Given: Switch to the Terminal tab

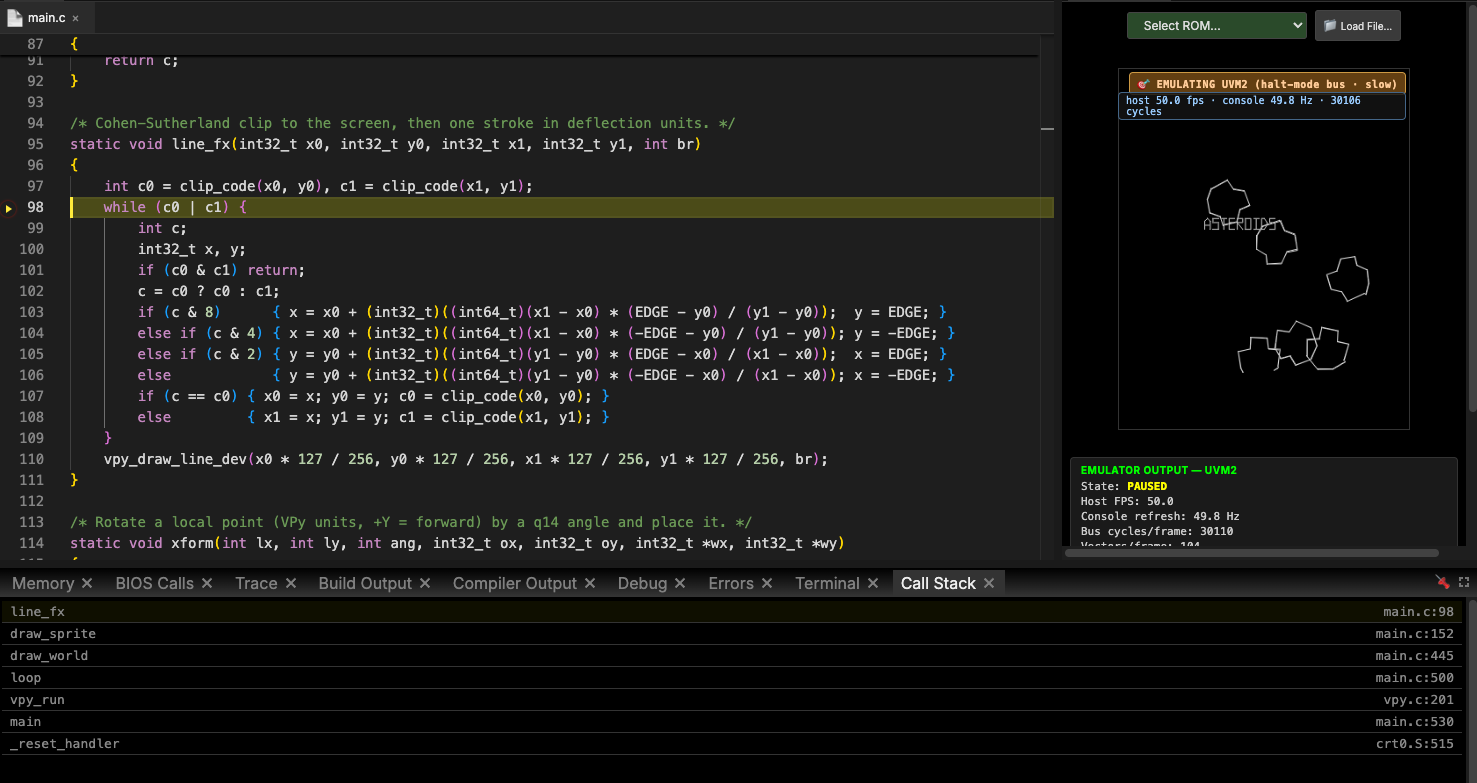Looking at the screenshot, I should click(x=827, y=583).
